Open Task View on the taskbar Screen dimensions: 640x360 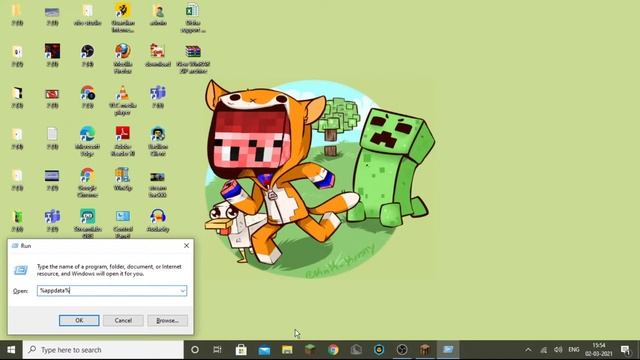218,350
